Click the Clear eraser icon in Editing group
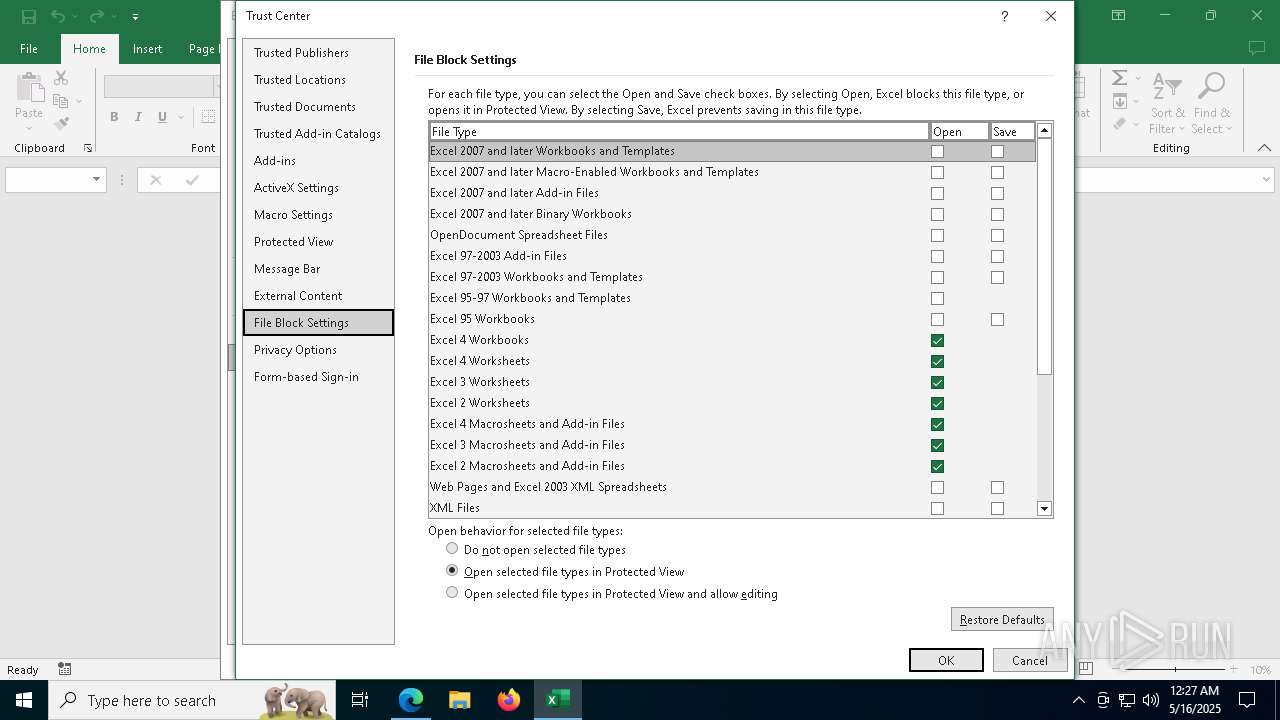This screenshot has height=720, width=1280. [1120, 123]
